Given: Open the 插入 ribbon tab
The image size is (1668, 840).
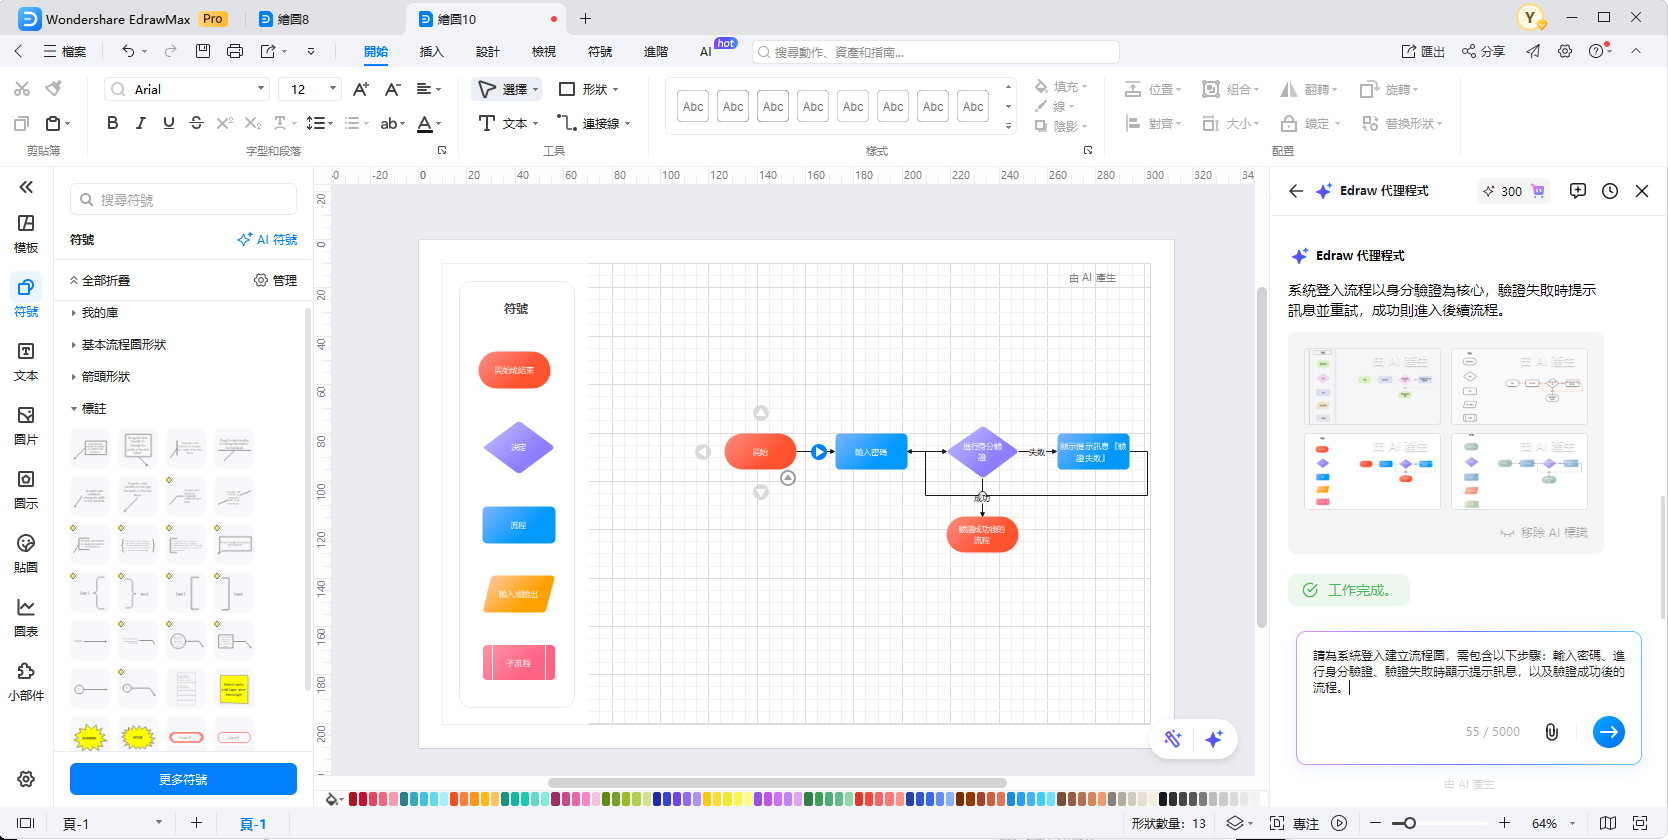Looking at the screenshot, I should (431, 52).
